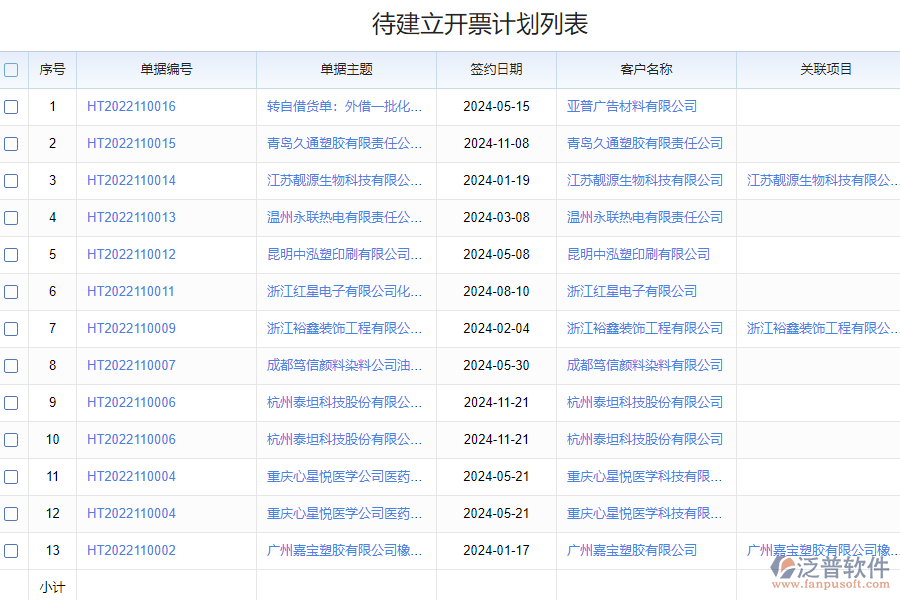The image size is (900, 600).
Task: Open customer 杭州泰坦科技股份有限公司
Action: [x=646, y=402]
